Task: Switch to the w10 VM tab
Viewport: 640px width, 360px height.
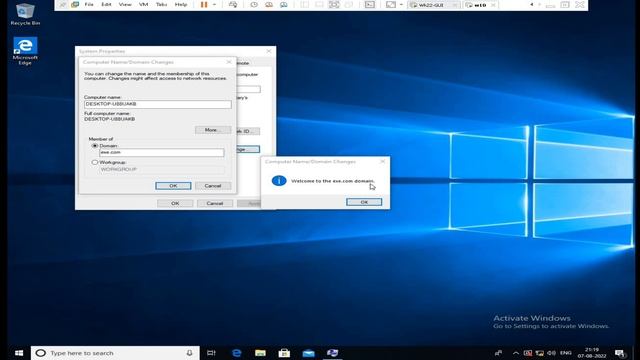Action: [x=480, y=5]
